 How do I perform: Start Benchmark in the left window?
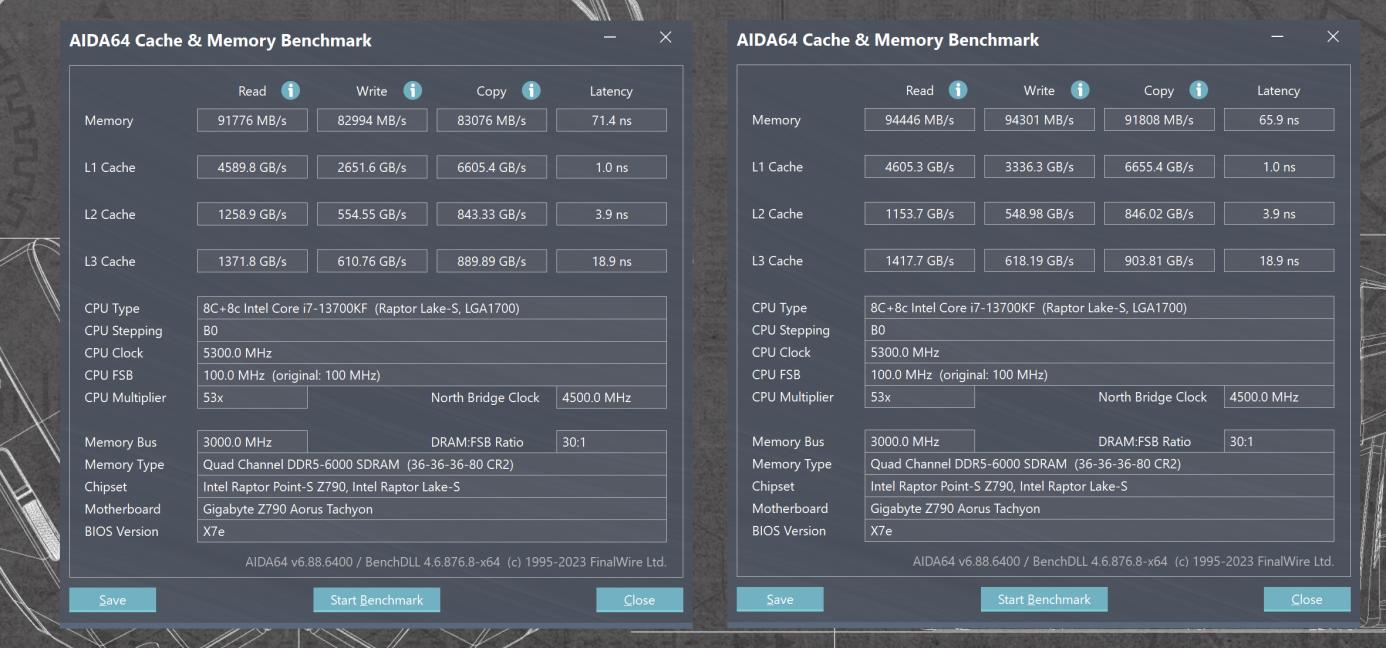coord(376,600)
